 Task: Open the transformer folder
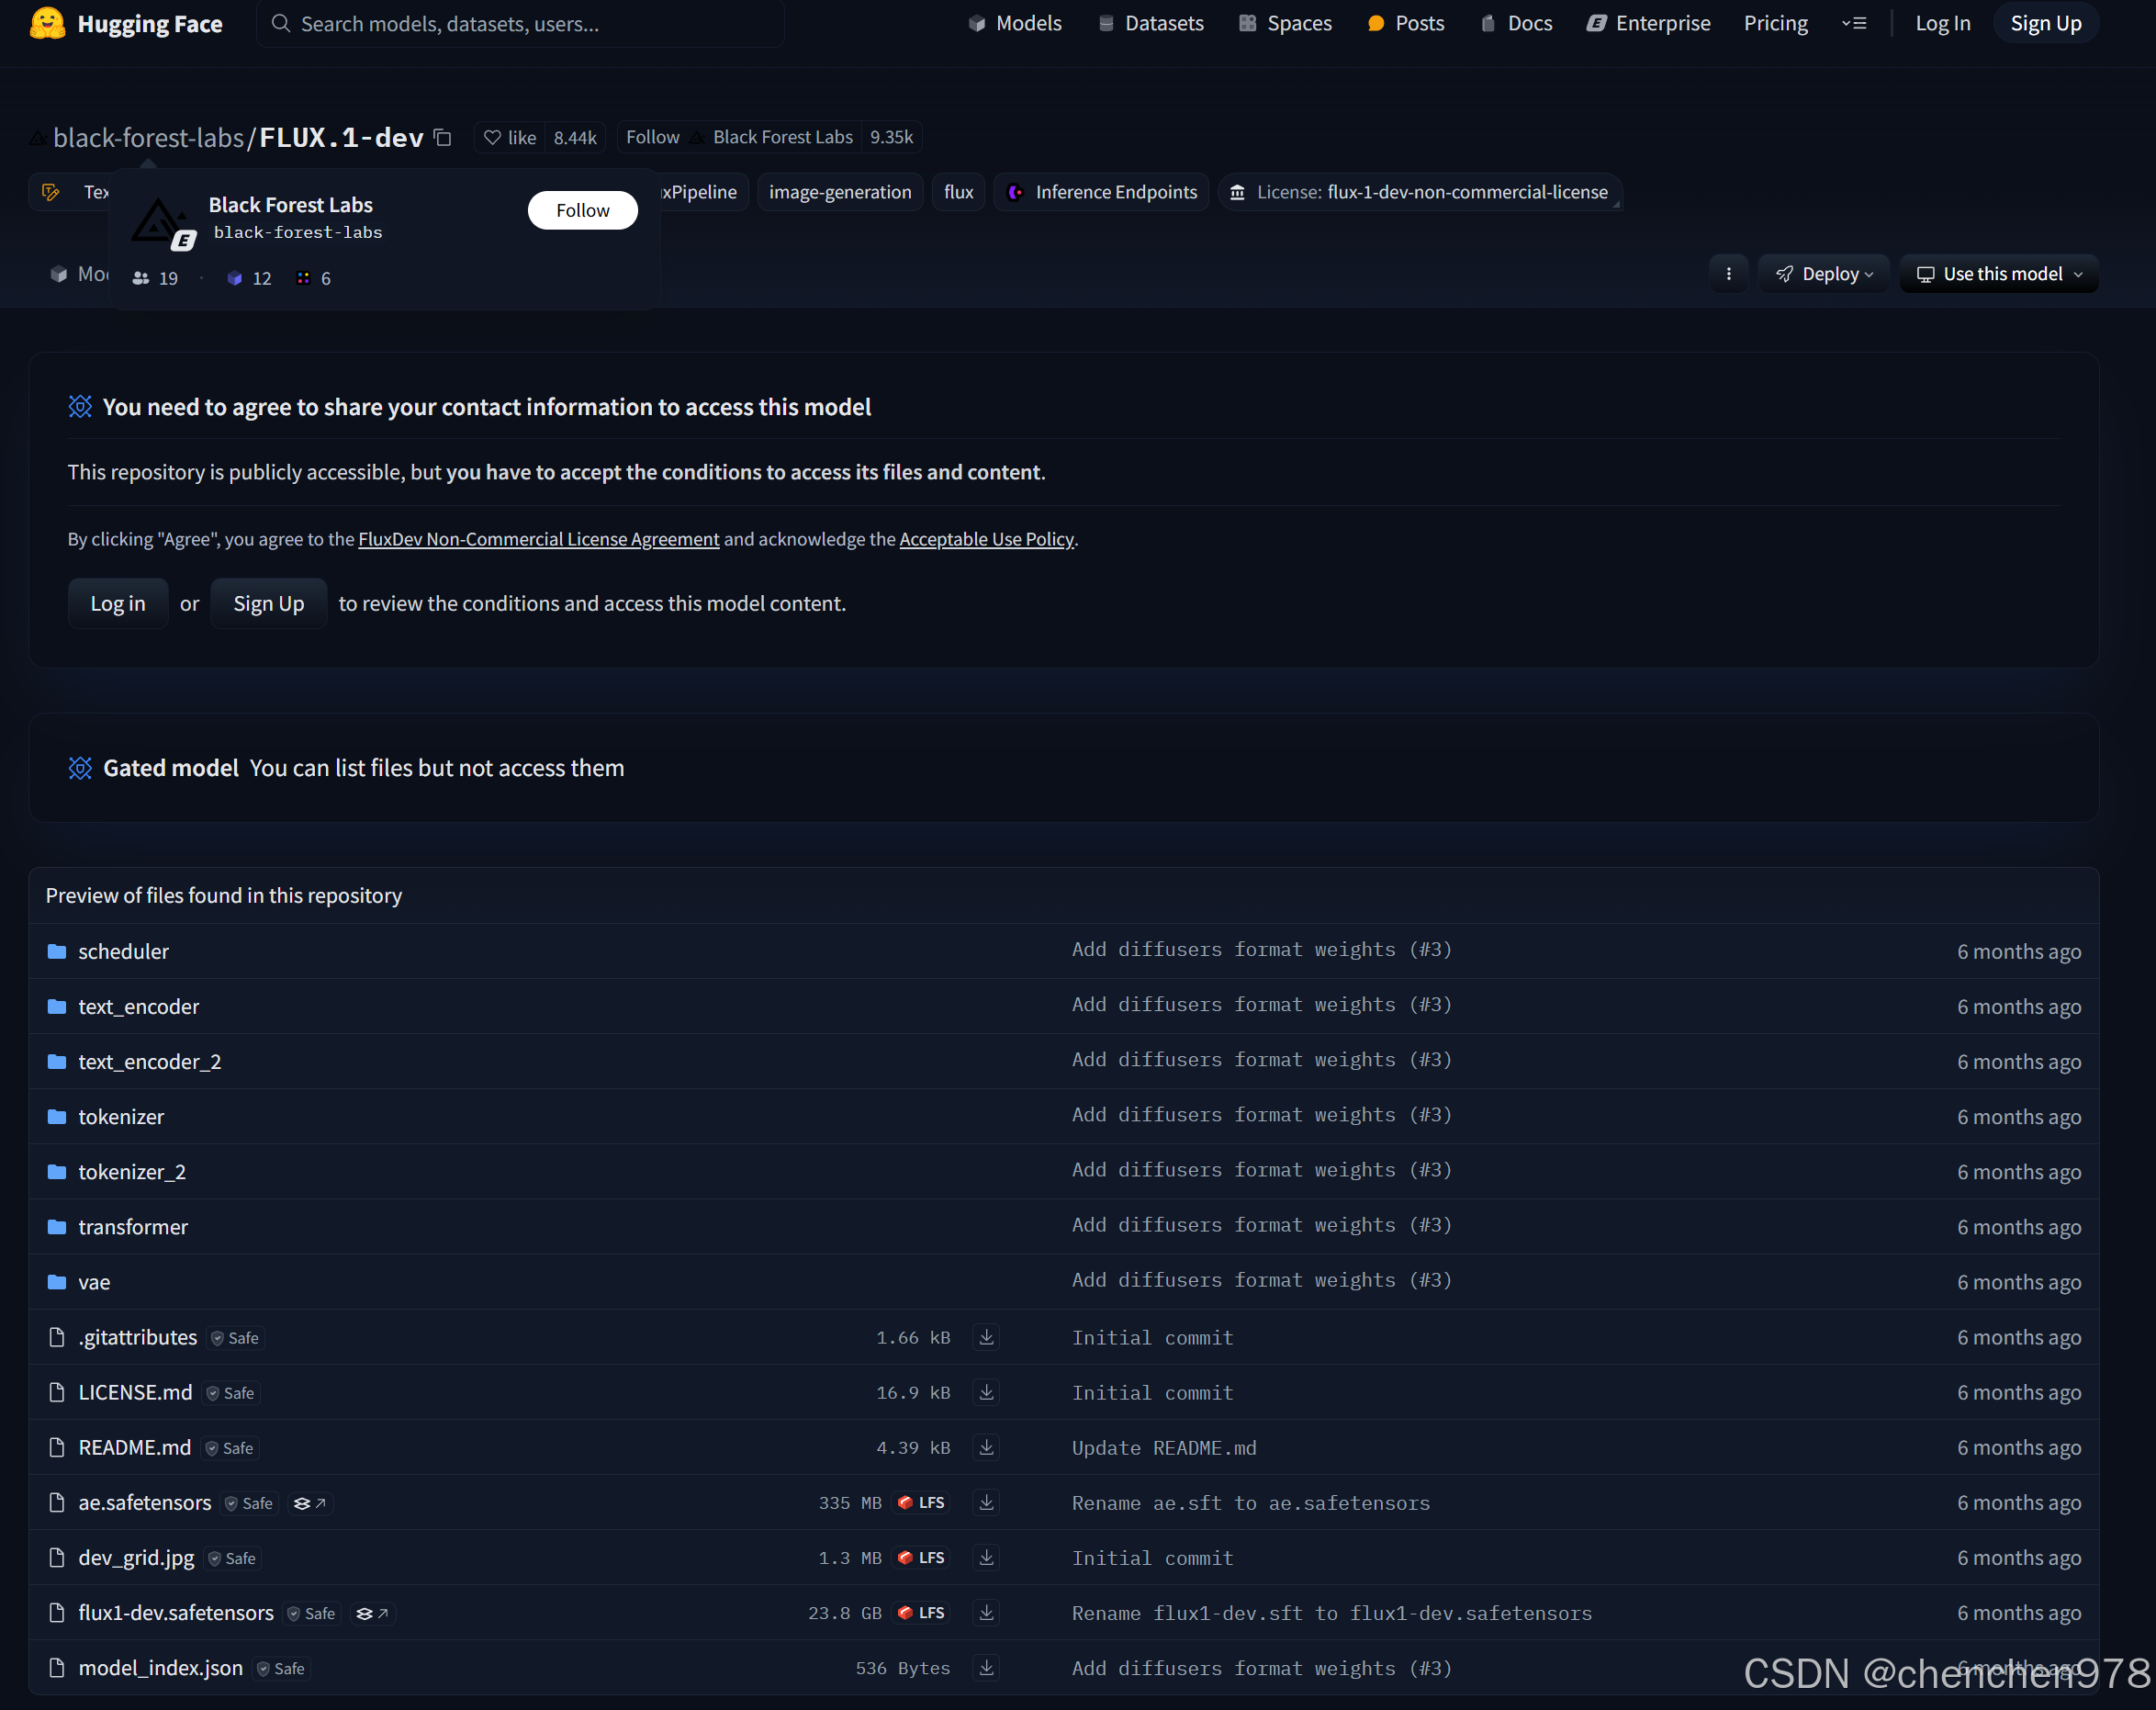click(x=133, y=1227)
